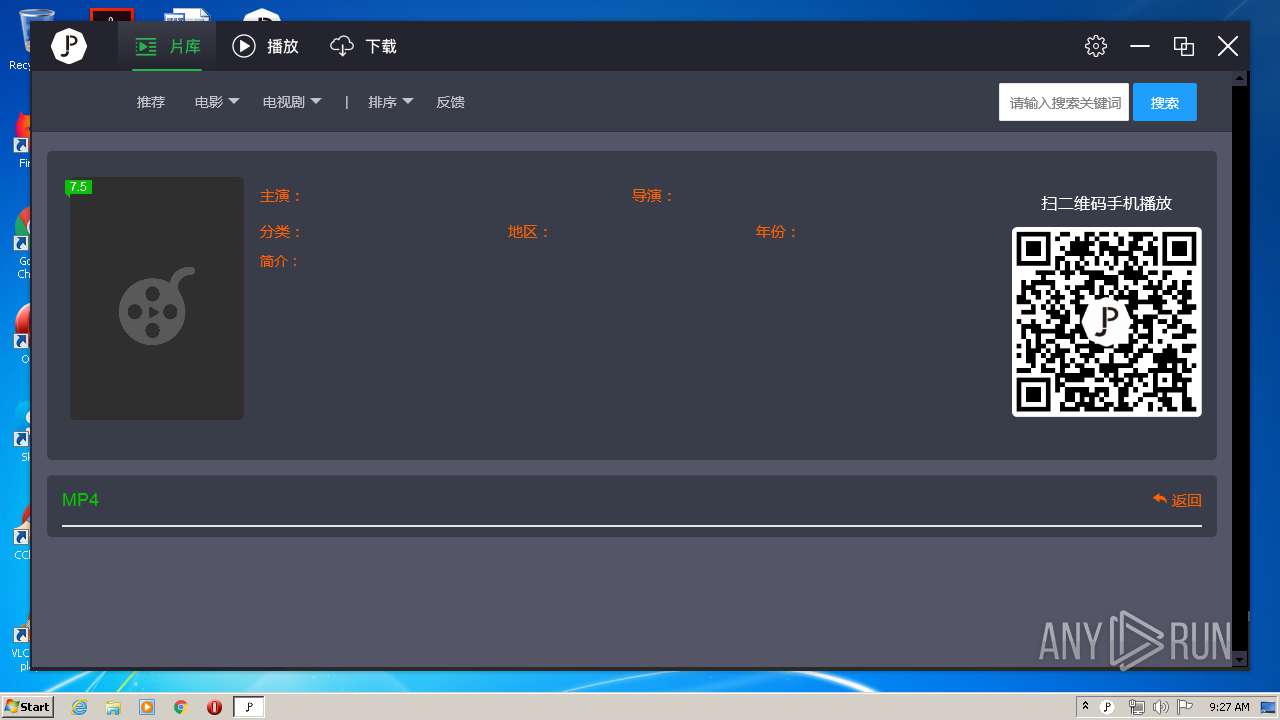Image resolution: width=1280 pixels, height=720 pixels.
Task: Click the scrollbar up arrow
Action: coord(1240,78)
